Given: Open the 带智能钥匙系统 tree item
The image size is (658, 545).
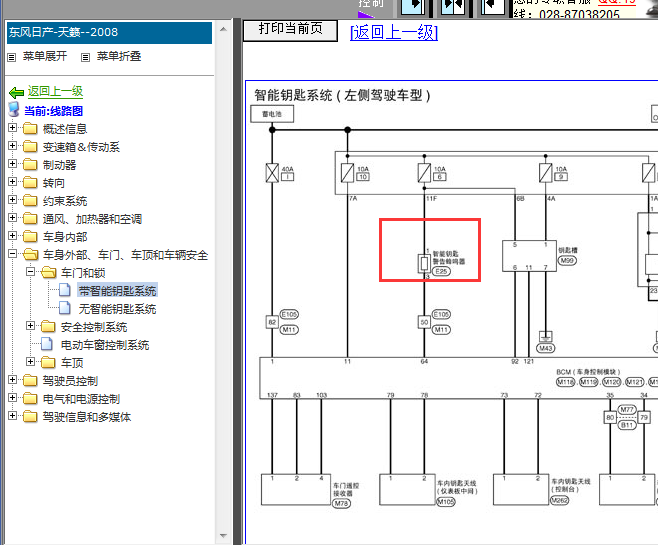Looking at the screenshot, I should tap(118, 291).
